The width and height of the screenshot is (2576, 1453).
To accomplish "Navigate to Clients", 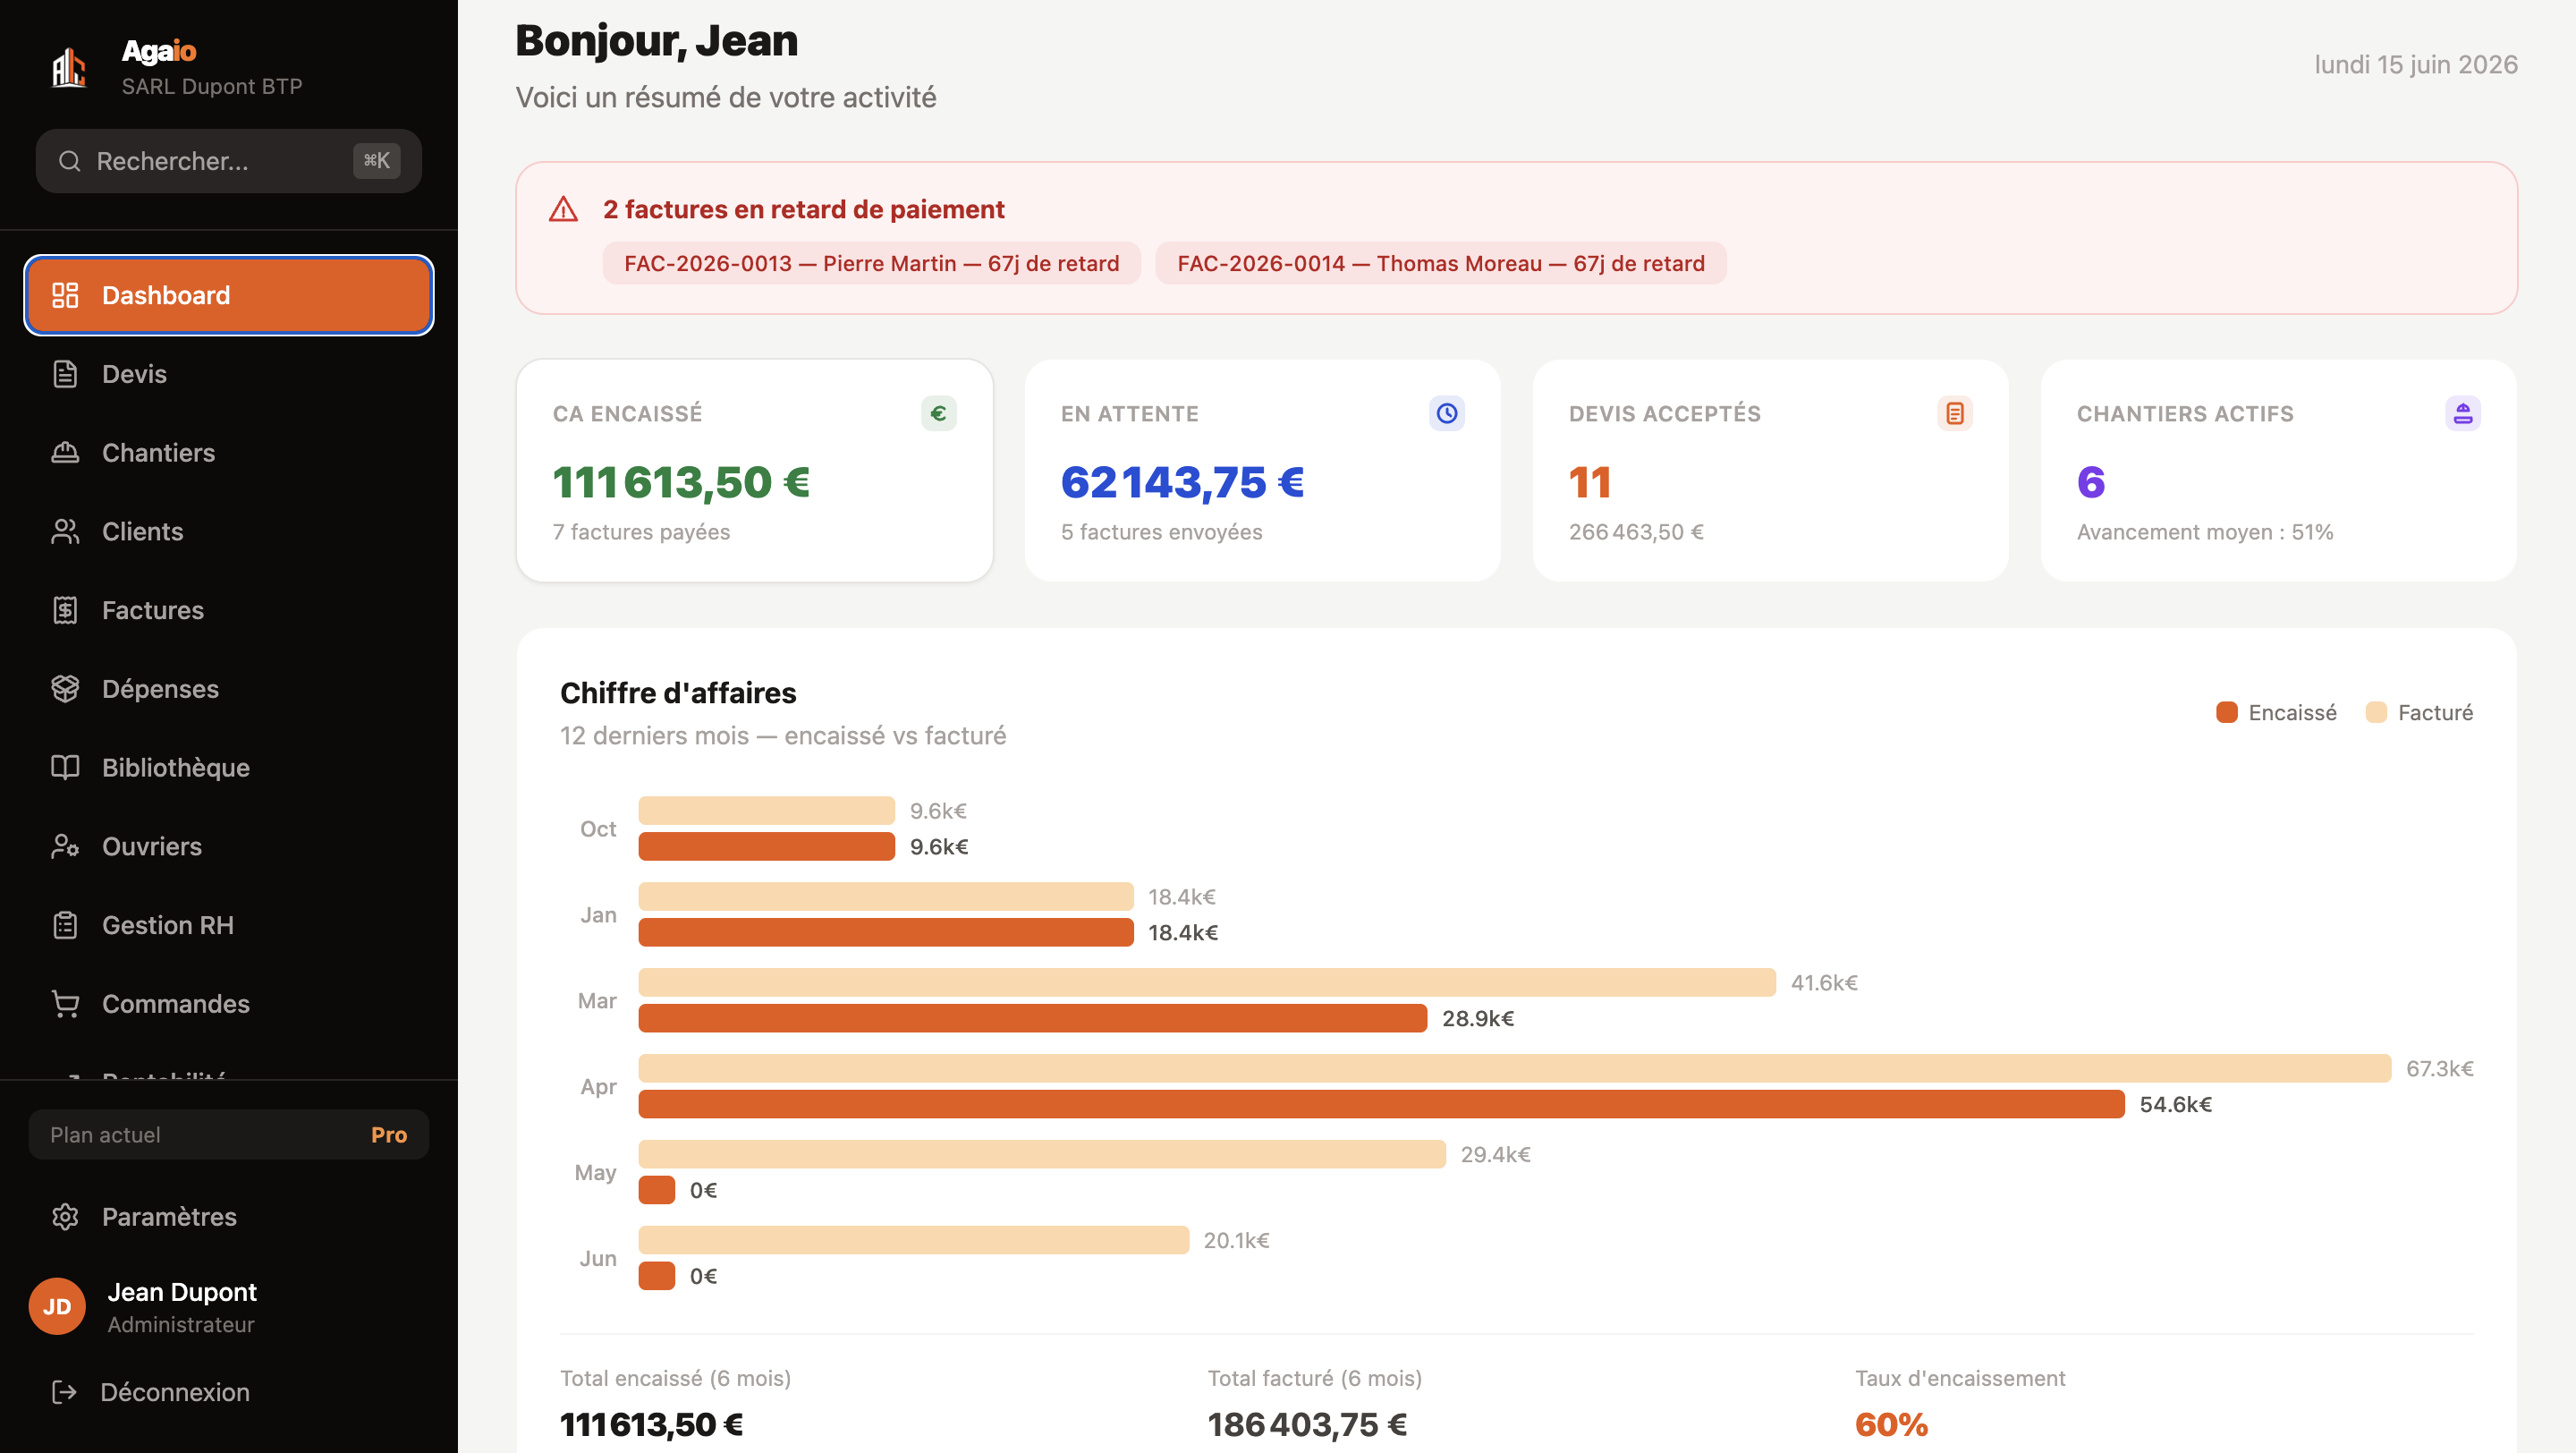I will [229, 531].
